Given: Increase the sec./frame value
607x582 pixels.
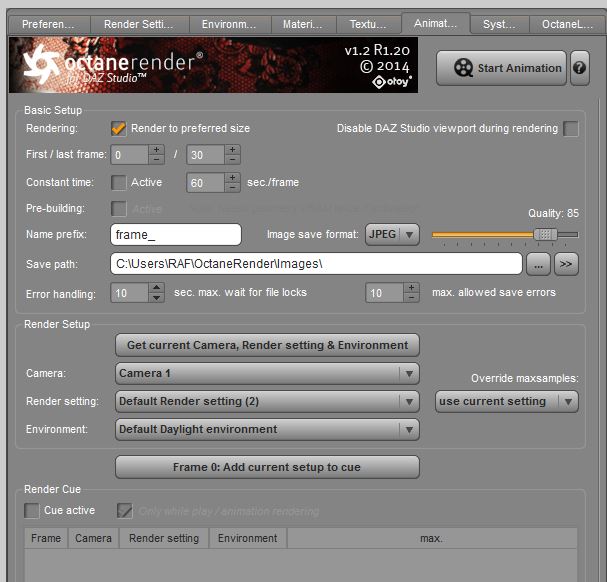Looking at the screenshot, I should click(x=232, y=178).
